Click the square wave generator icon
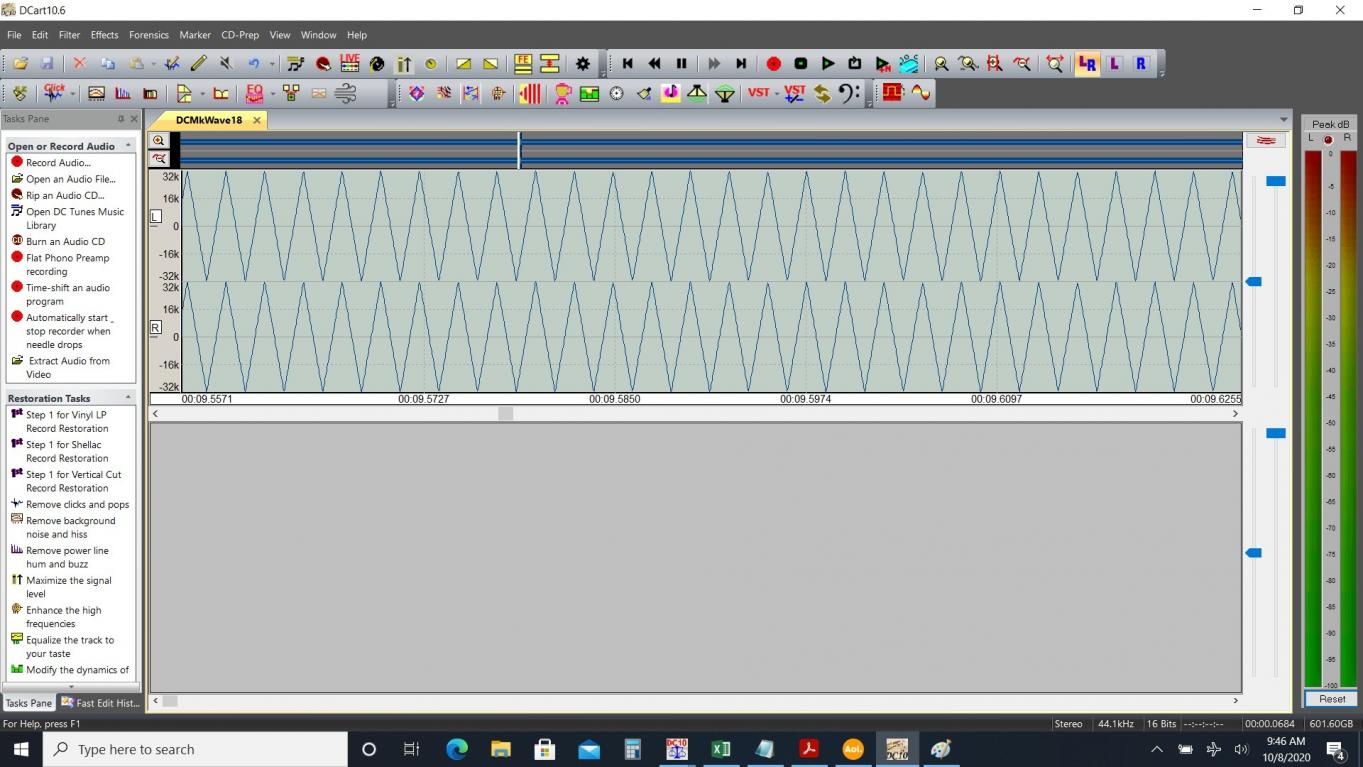The image size is (1363, 767). 893,93
